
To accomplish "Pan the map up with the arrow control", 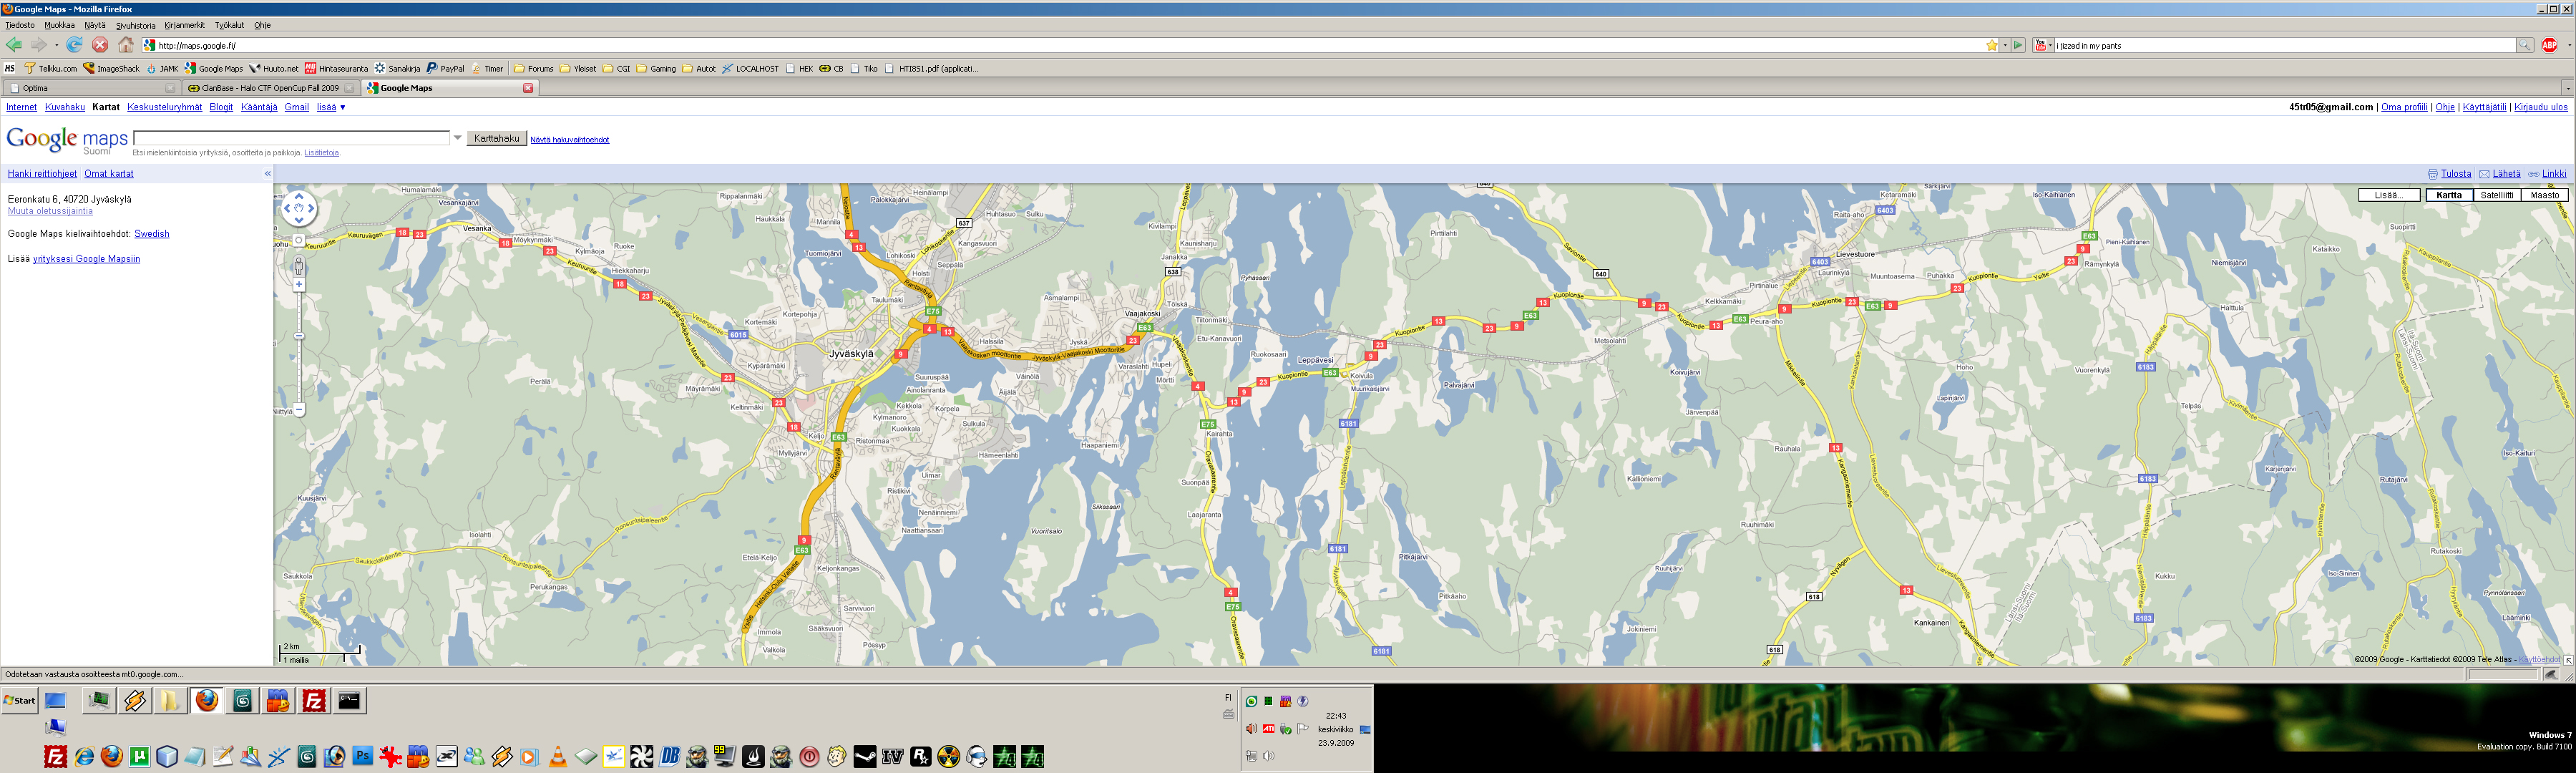I will (x=299, y=197).
